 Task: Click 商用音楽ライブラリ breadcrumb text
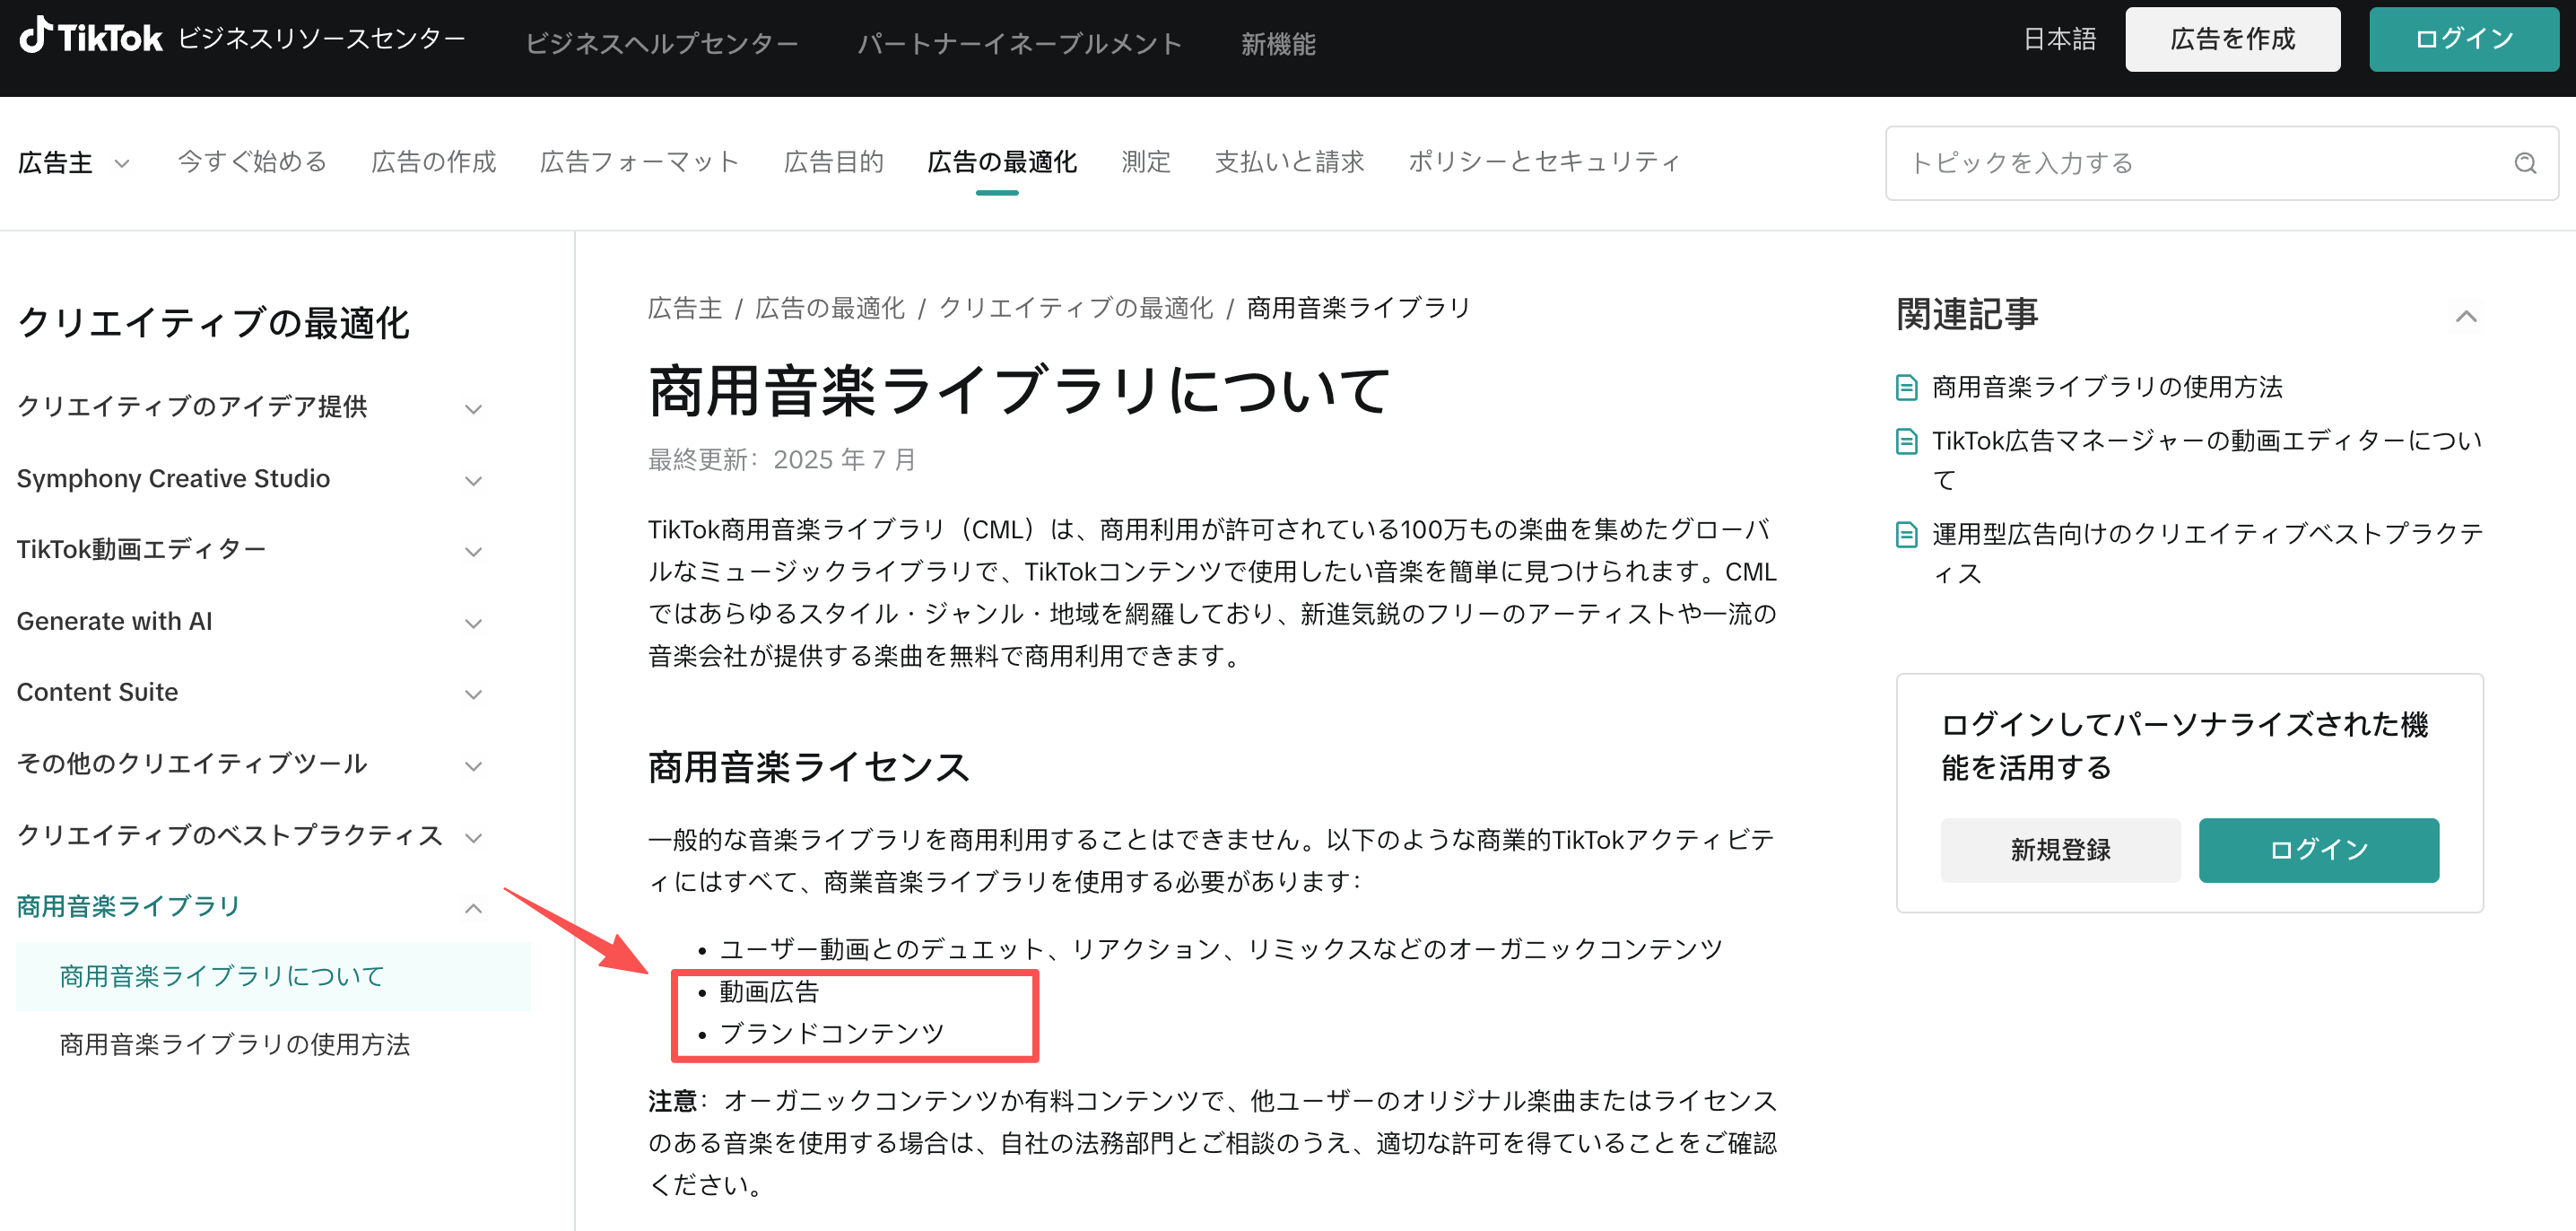point(1358,308)
